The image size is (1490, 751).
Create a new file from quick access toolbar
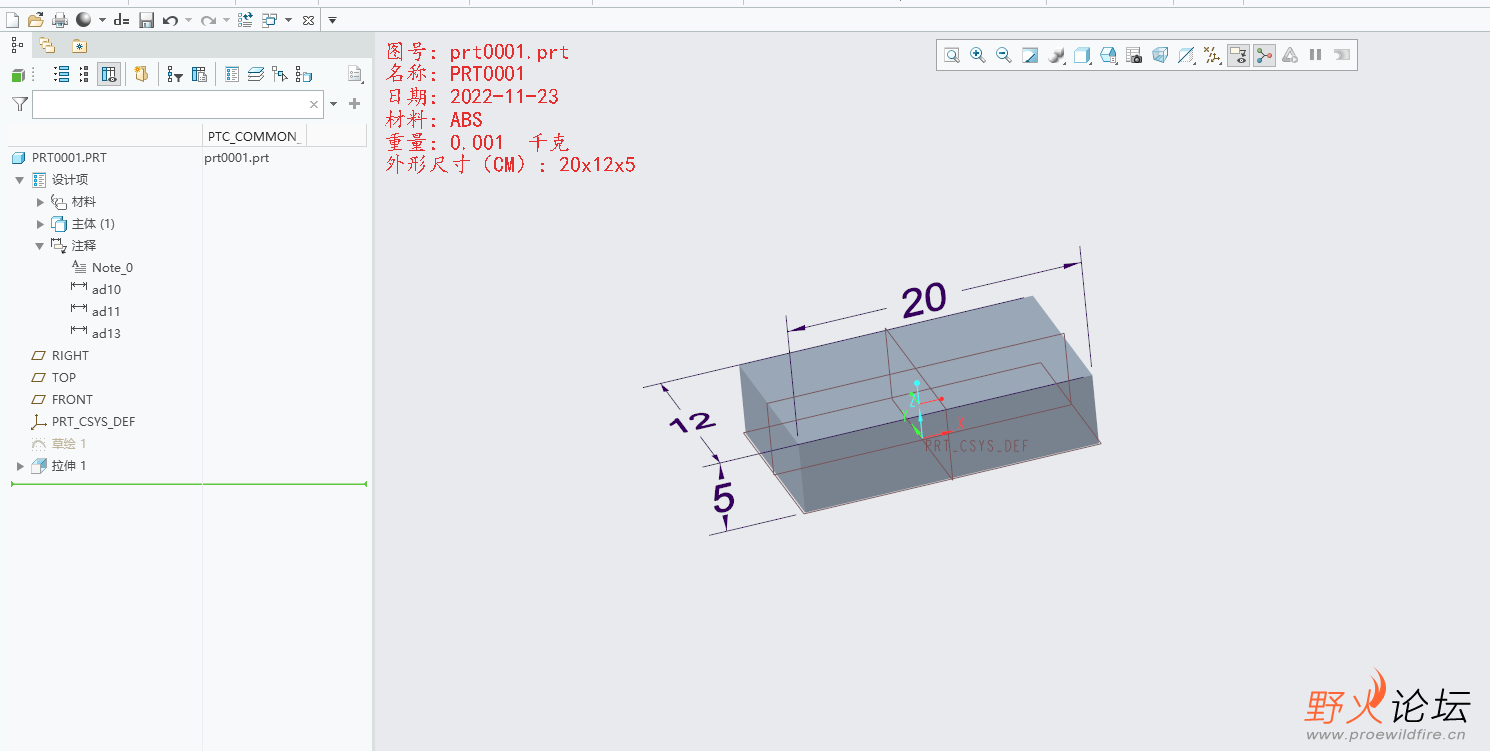click(x=12, y=20)
